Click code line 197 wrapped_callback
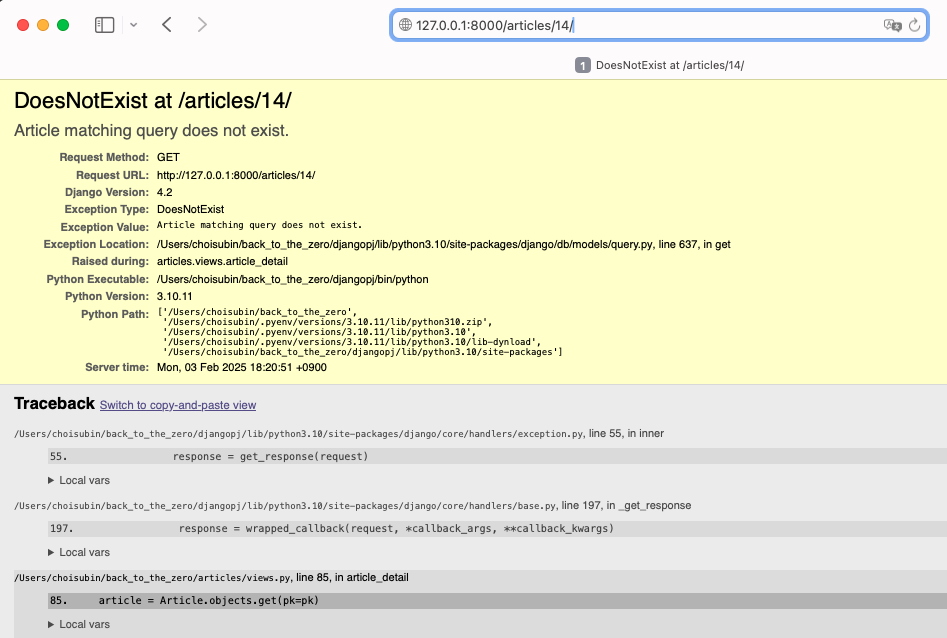The width and height of the screenshot is (947, 638). (x=497, y=528)
